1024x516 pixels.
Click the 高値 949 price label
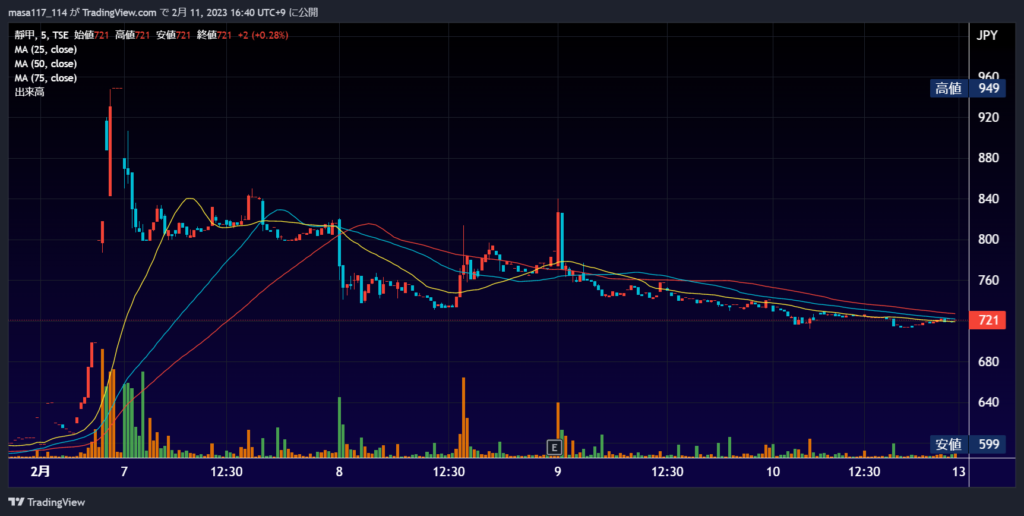pos(968,88)
